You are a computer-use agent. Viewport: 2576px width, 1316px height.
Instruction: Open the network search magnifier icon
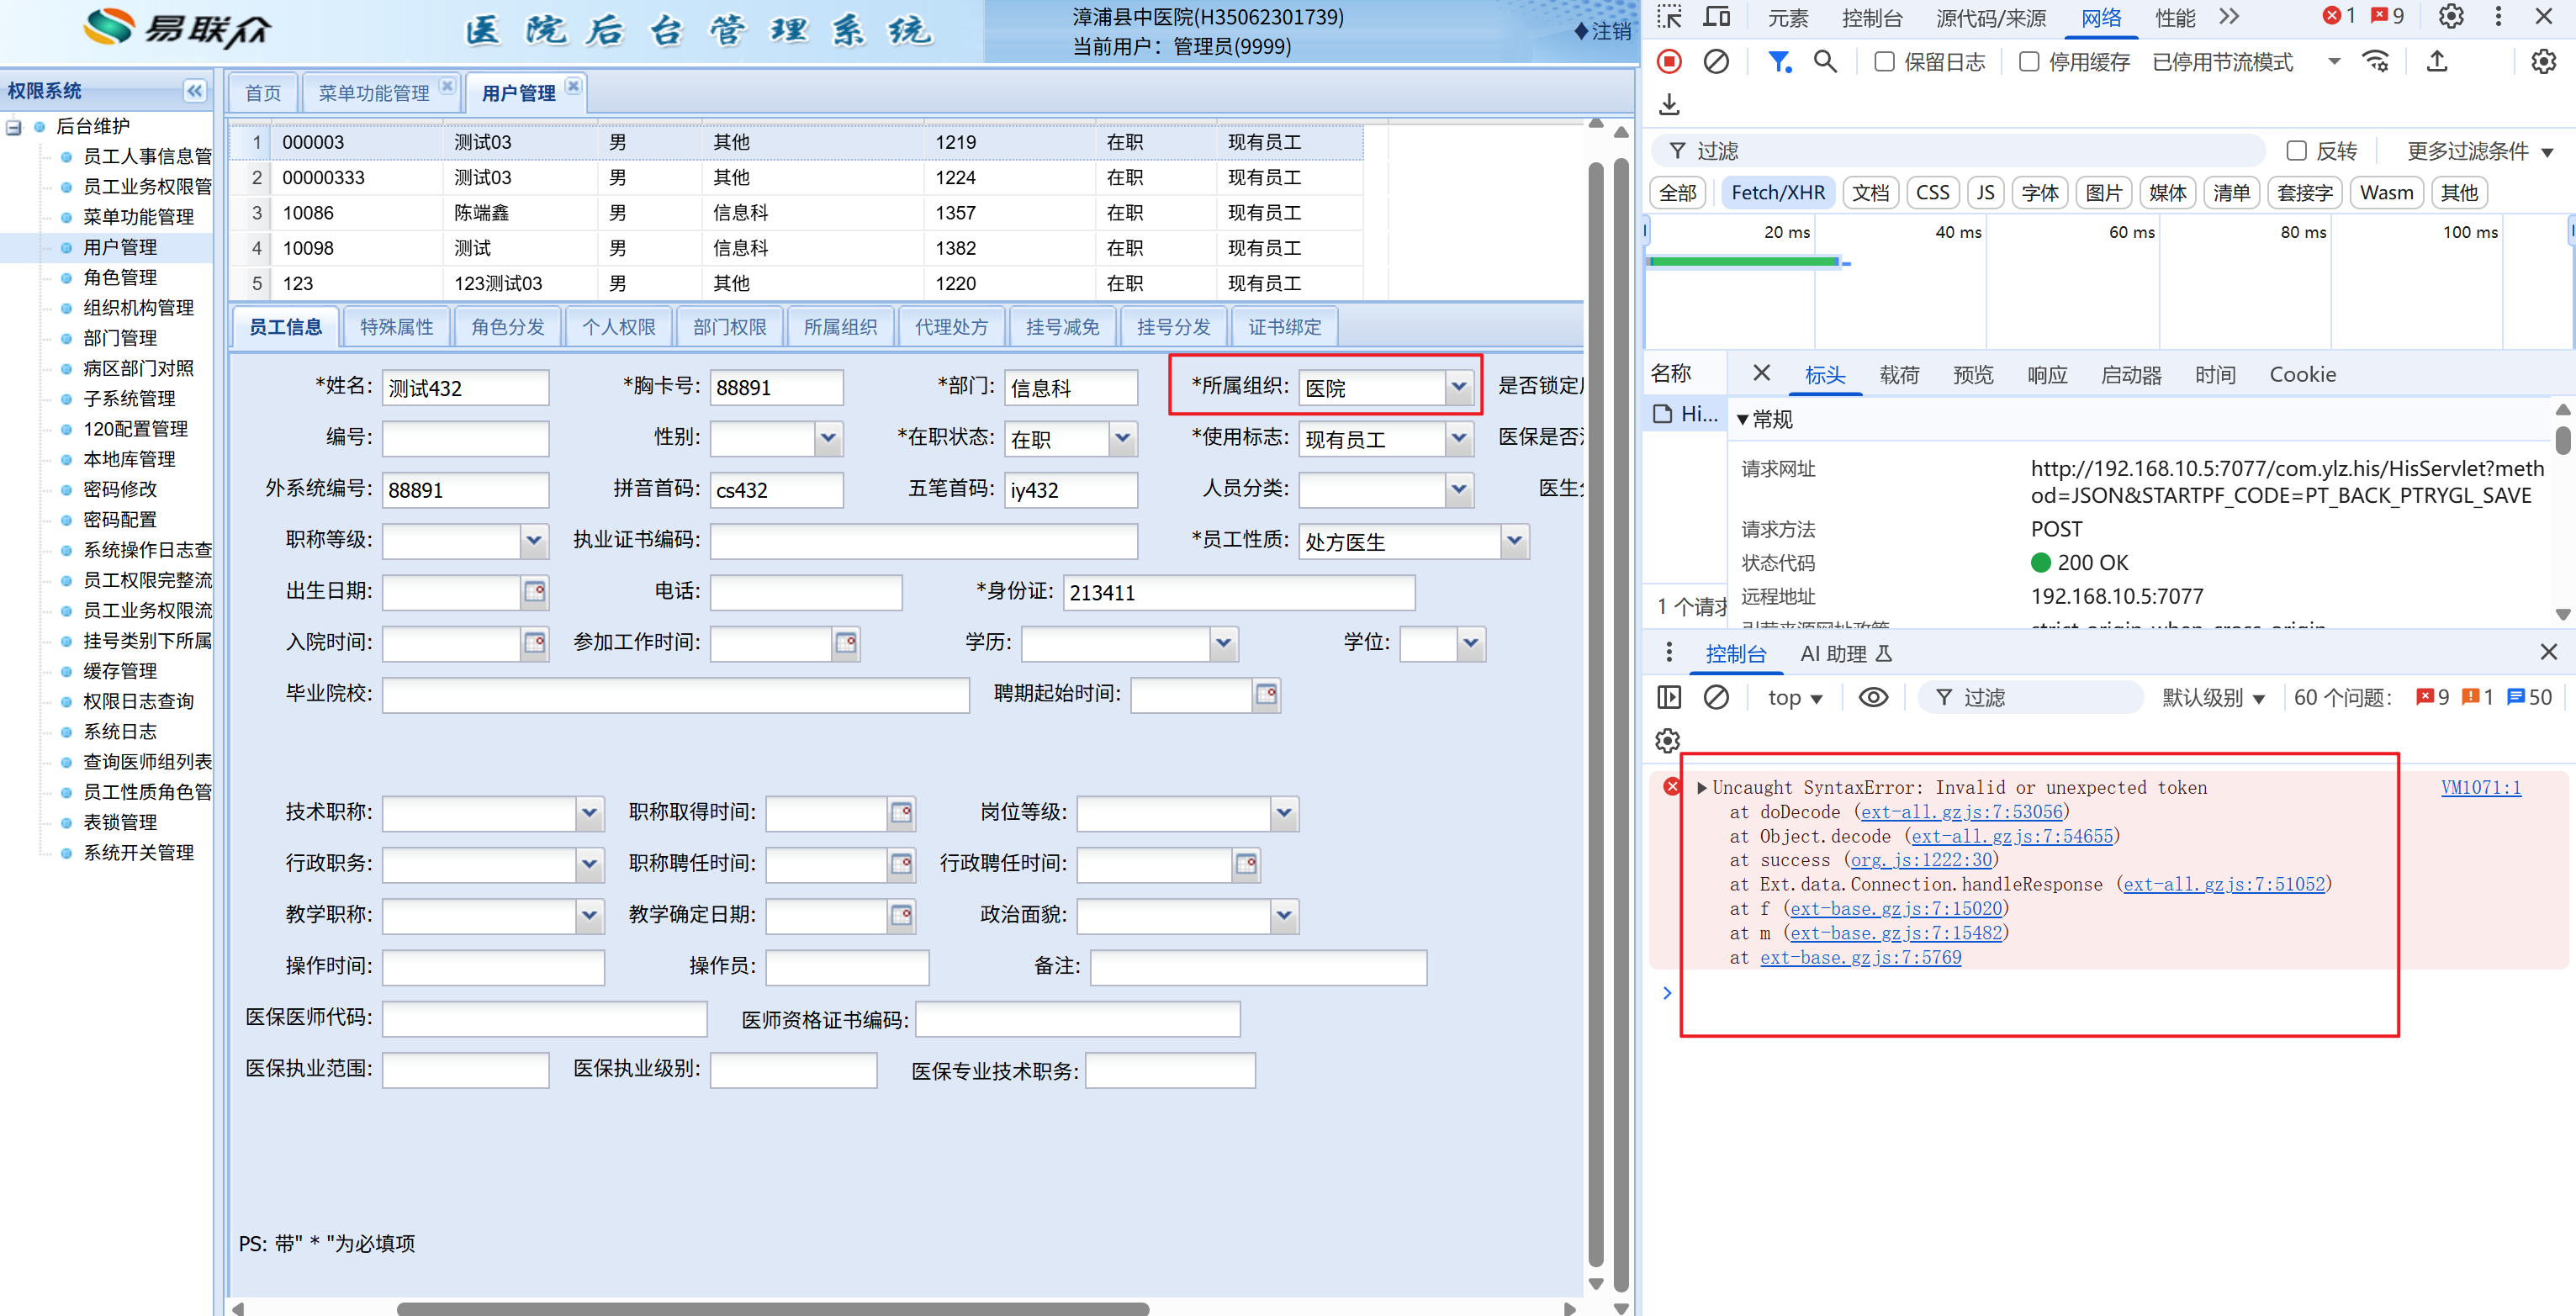pos(1825,62)
